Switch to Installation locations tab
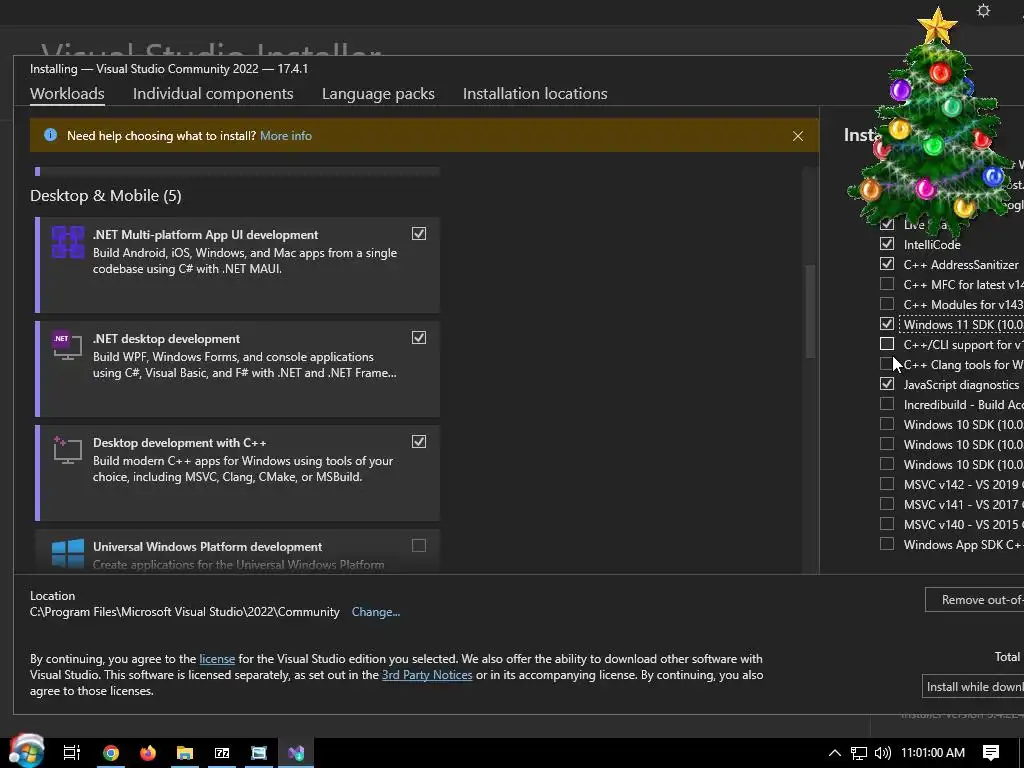Screen dimensions: 1024x768 [535, 93]
